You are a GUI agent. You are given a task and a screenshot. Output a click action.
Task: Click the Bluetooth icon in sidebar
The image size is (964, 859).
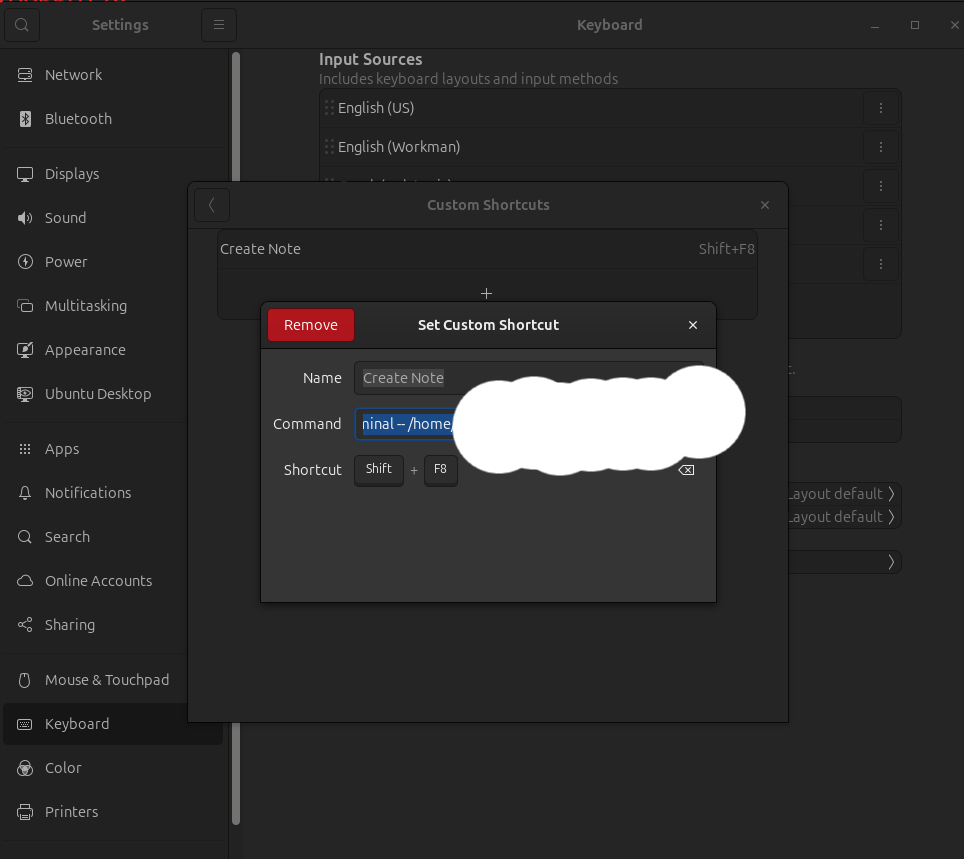25,119
